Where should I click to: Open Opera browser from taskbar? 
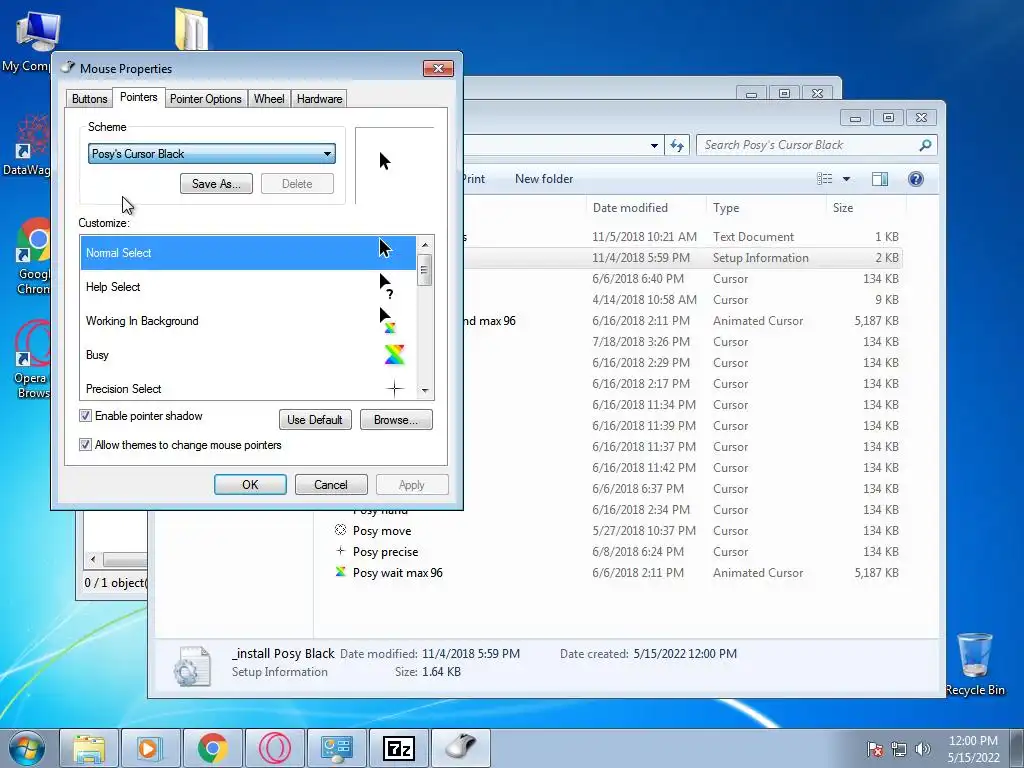[274, 748]
